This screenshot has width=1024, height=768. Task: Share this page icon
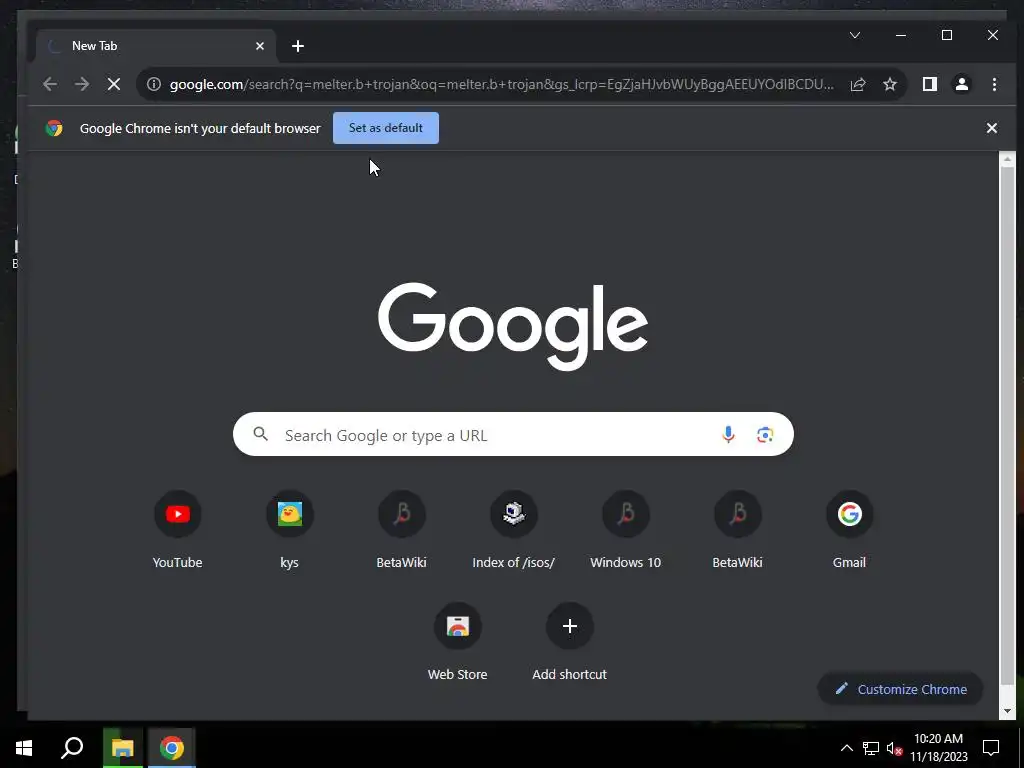point(858,84)
